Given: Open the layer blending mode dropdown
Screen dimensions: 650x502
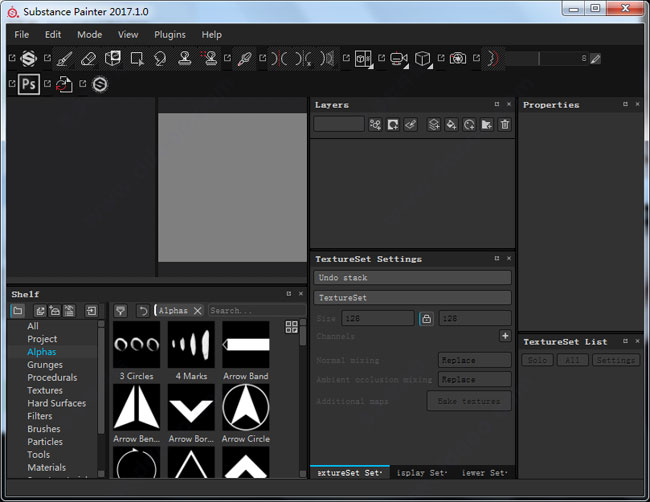Looking at the screenshot, I should (338, 125).
